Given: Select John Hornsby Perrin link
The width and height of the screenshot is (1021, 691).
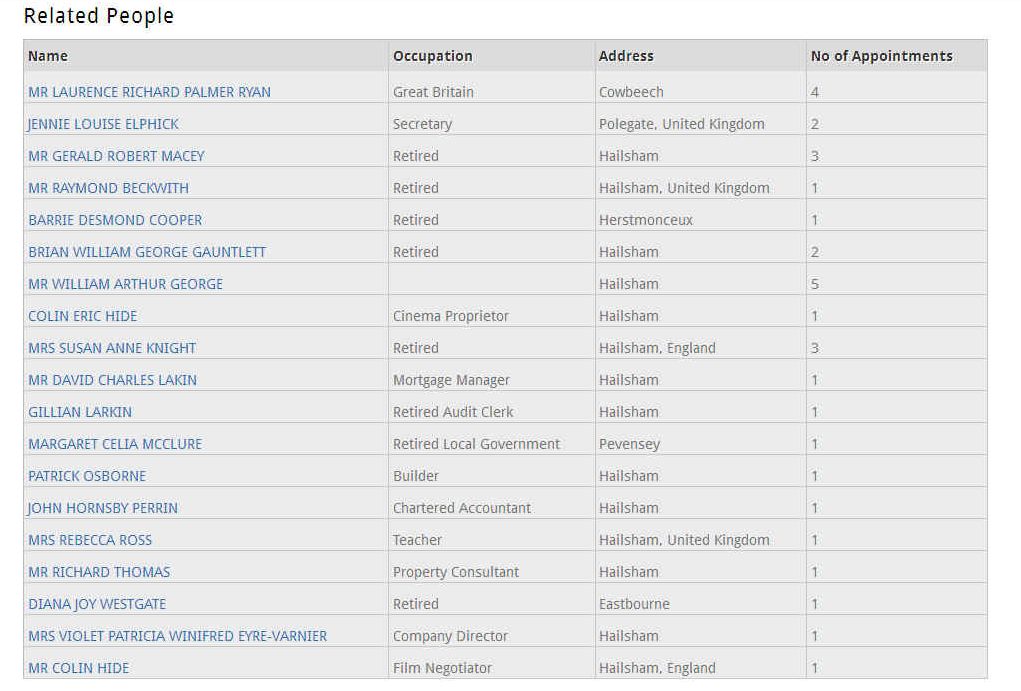Looking at the screenshot, I should (102, 507).
